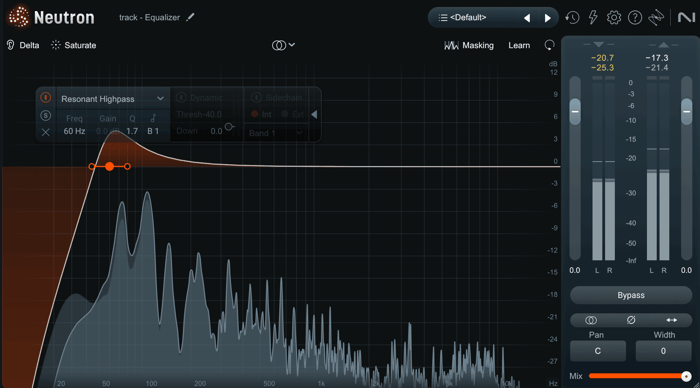The width and height of the screenshot is (700, 388).
Task: Click the input meter down-triangle icon
Action: (x=599, y=45)
